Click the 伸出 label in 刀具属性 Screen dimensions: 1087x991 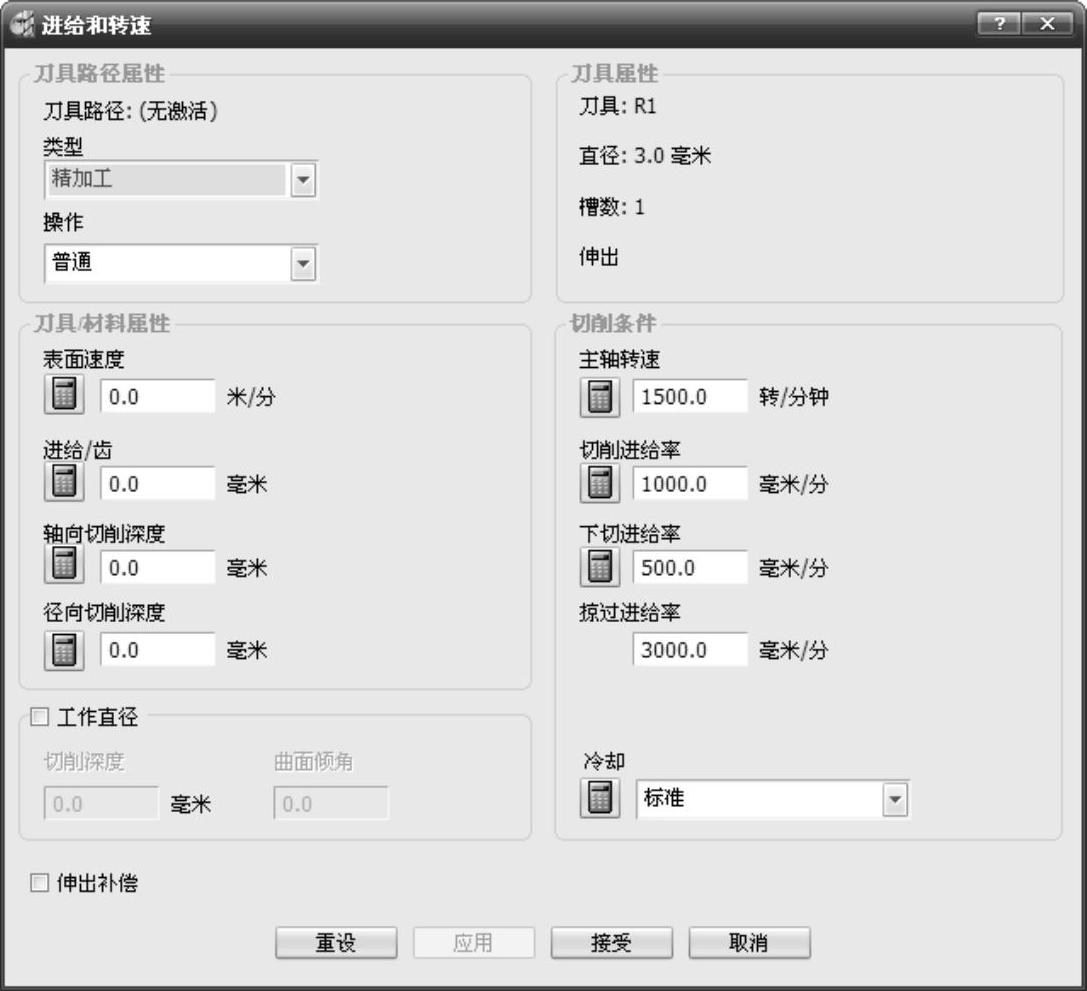[599, 257]
